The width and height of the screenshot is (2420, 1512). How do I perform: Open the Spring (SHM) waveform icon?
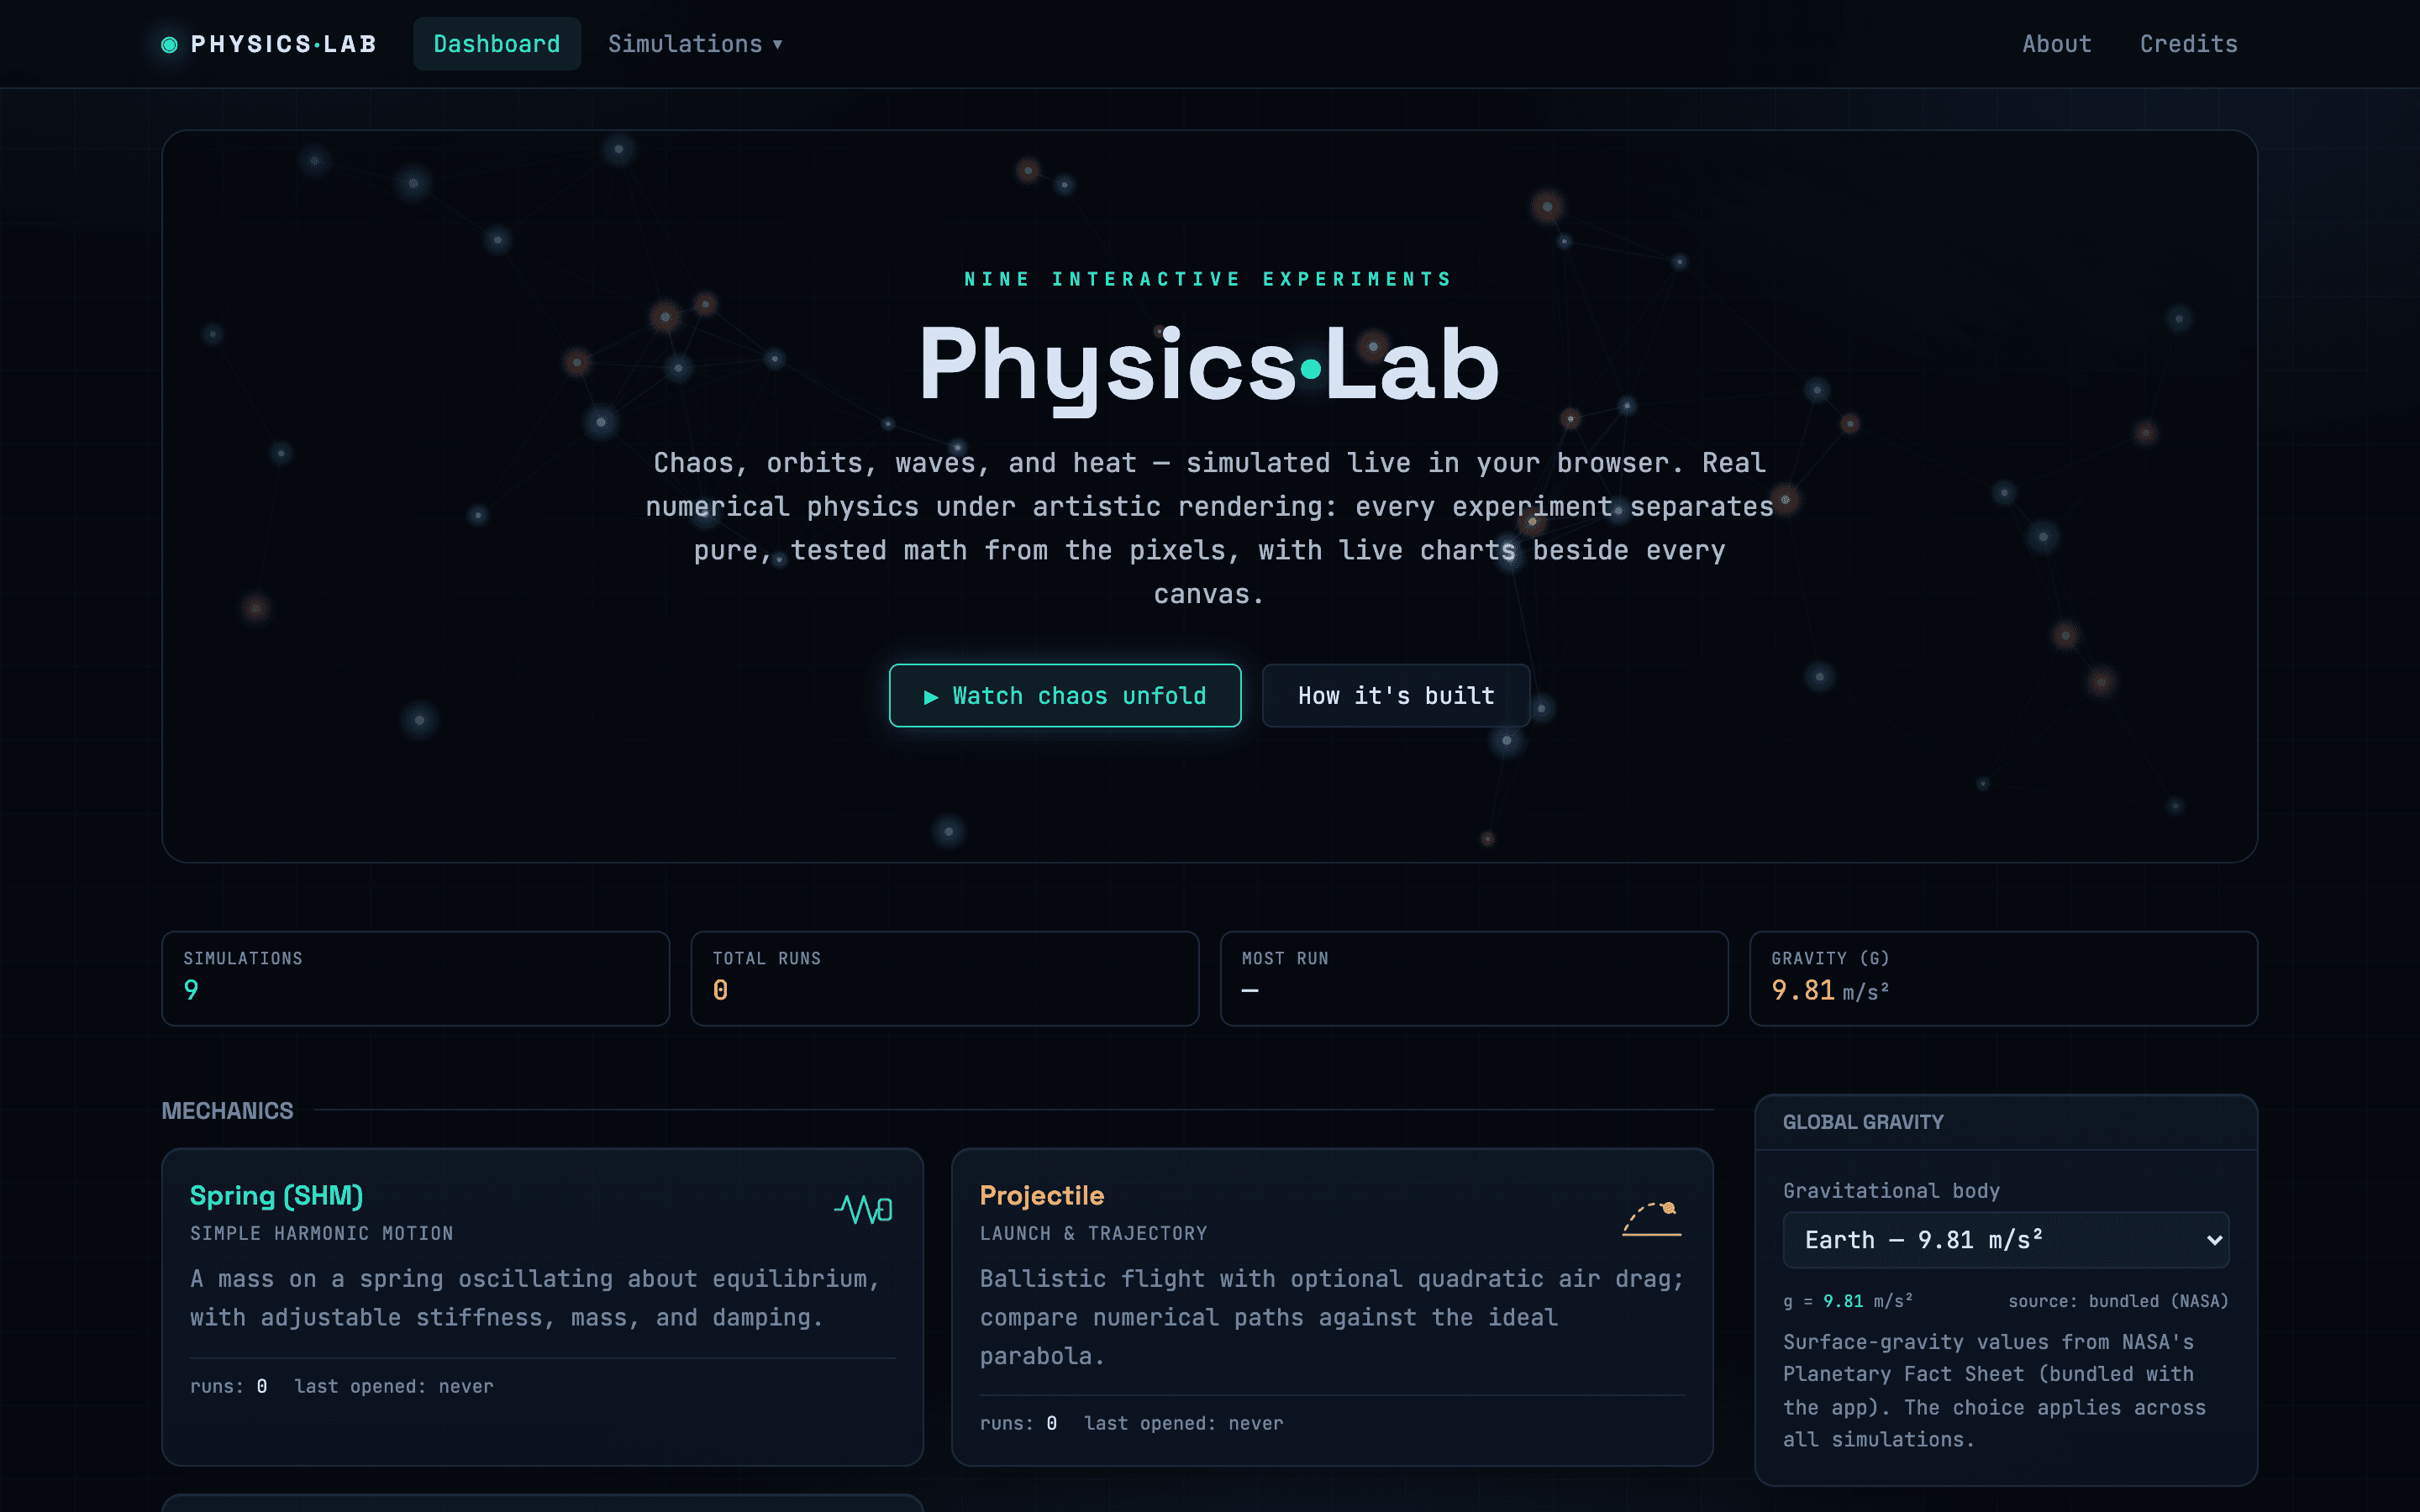pyautogui.click(x=863, y=1209)
